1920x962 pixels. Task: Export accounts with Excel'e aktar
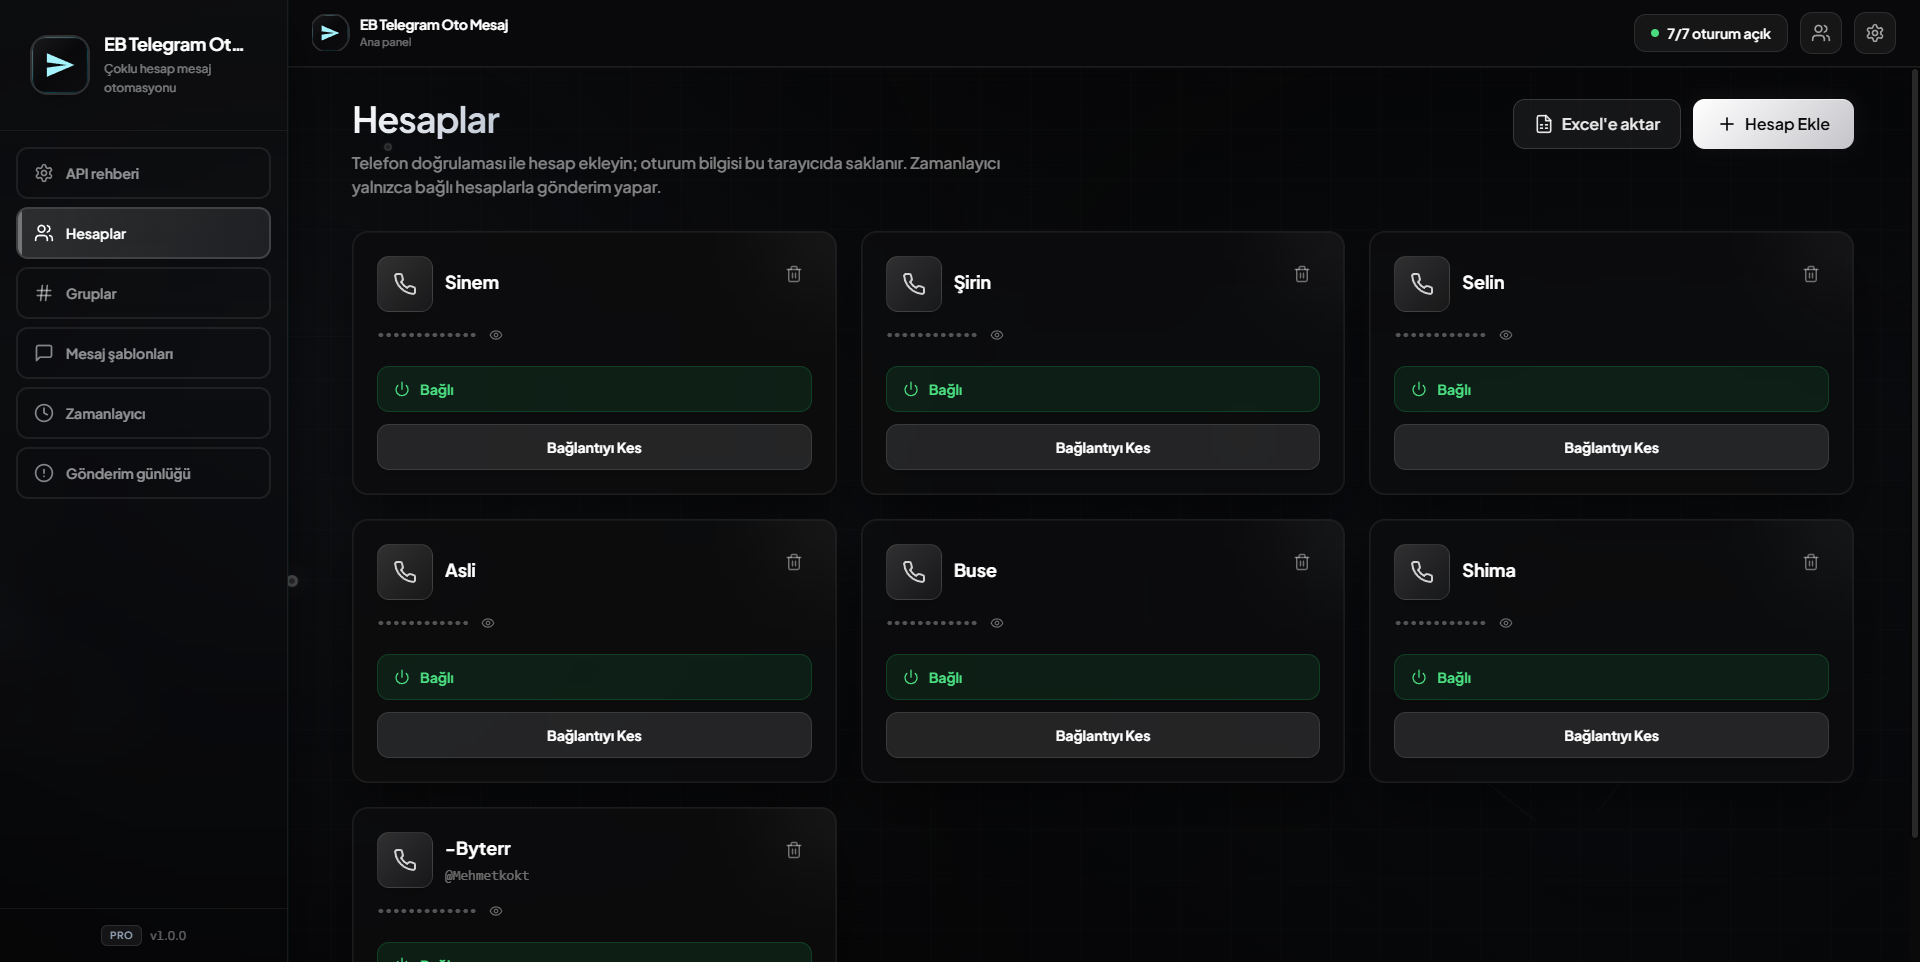point(1596,124)
